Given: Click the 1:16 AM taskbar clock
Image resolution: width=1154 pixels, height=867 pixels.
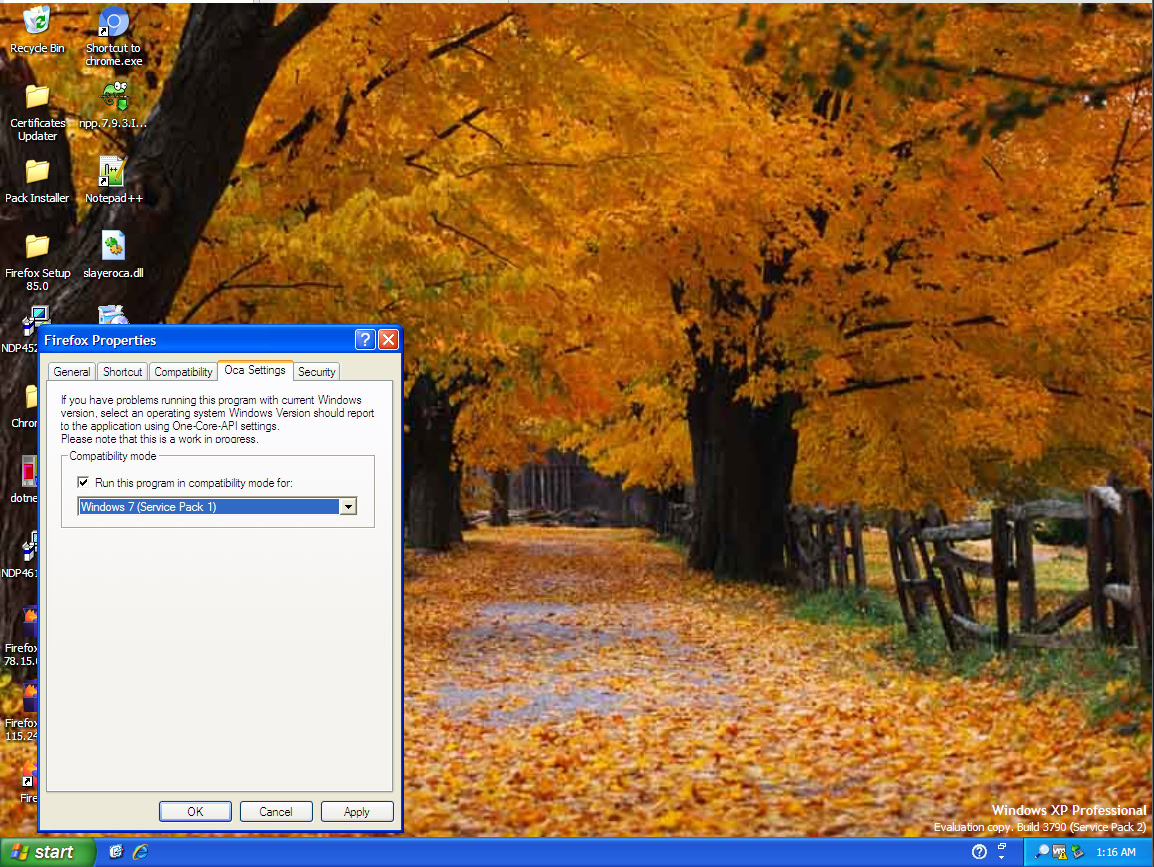Looking at the screenshot, I should pyautogui.click(x=1116, y=852).
